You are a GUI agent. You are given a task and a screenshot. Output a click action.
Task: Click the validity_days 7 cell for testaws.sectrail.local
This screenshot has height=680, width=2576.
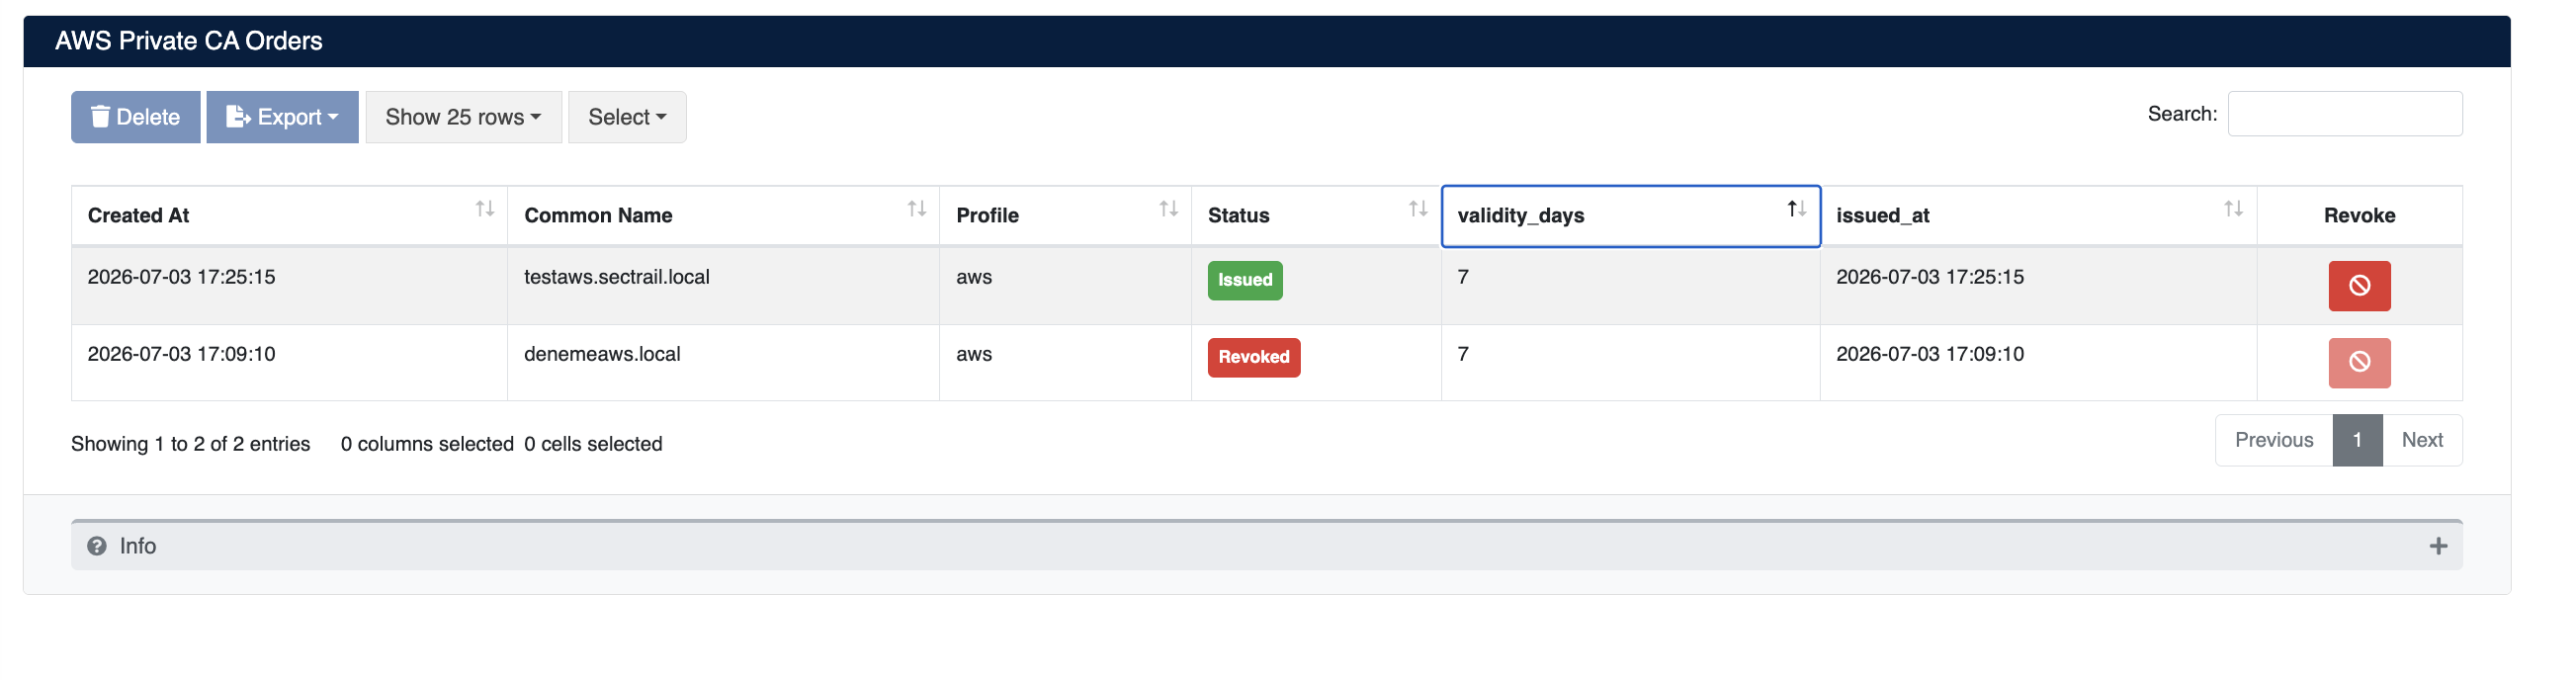(1630, 286)
